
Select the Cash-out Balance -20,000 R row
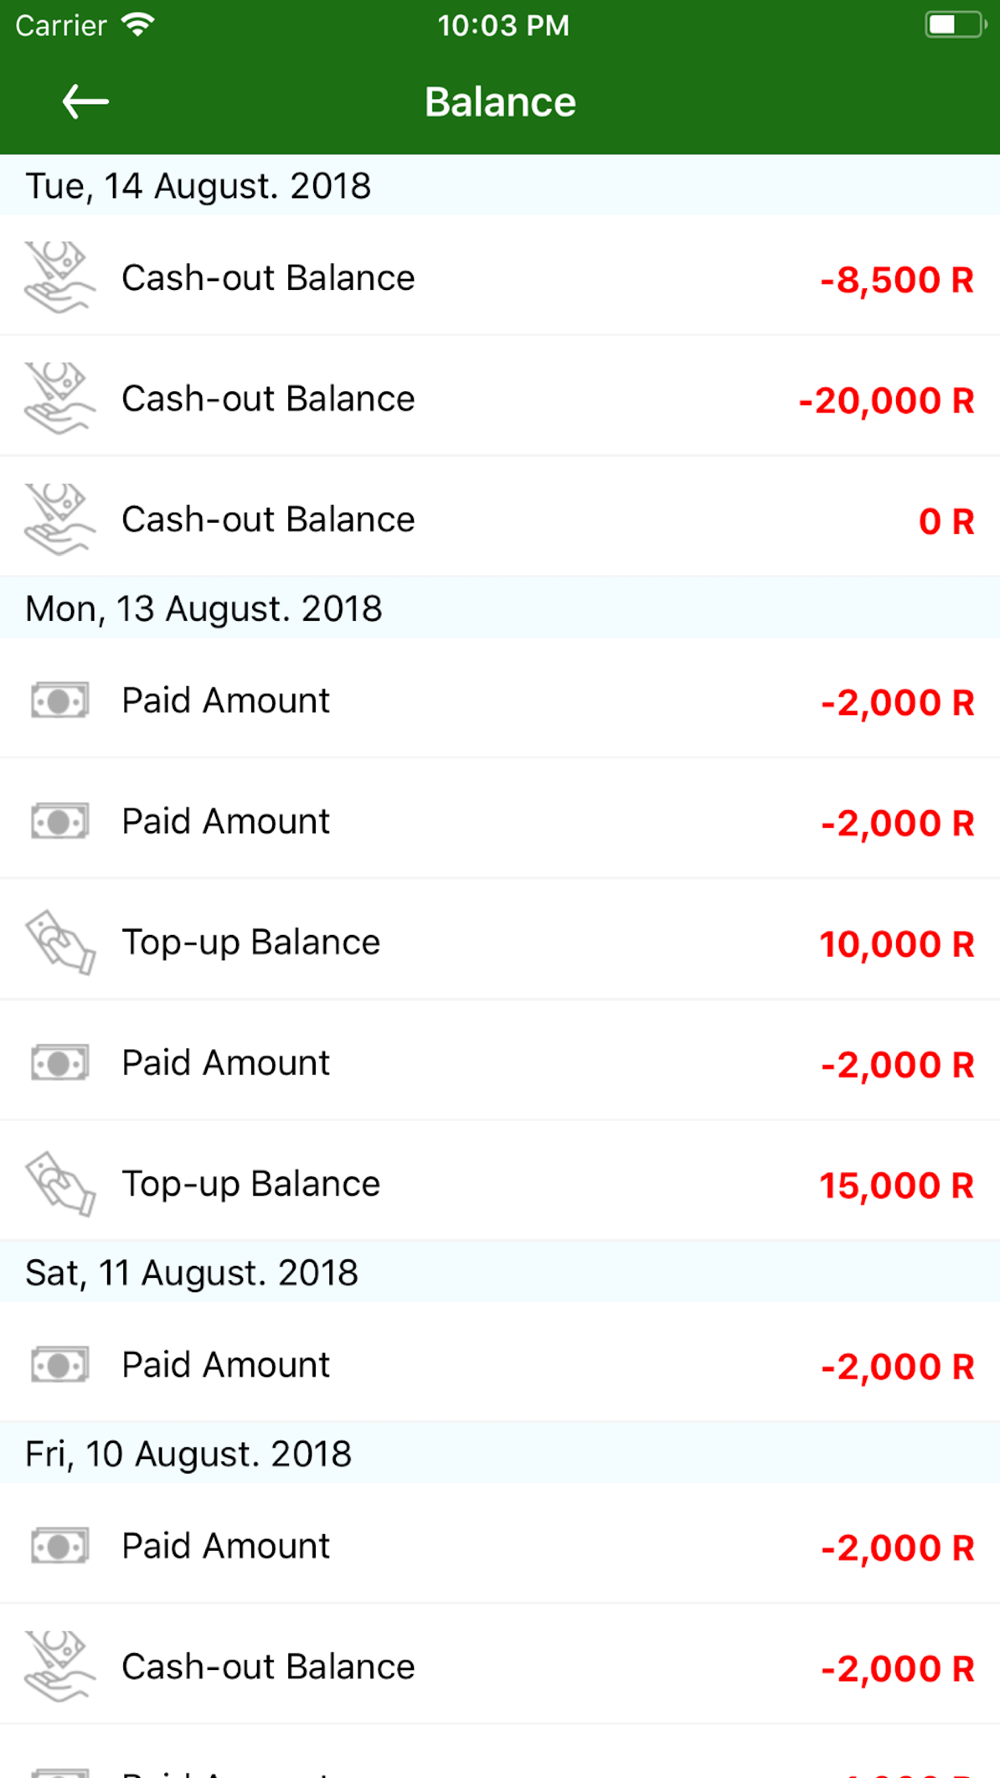[x=500, y=397]
